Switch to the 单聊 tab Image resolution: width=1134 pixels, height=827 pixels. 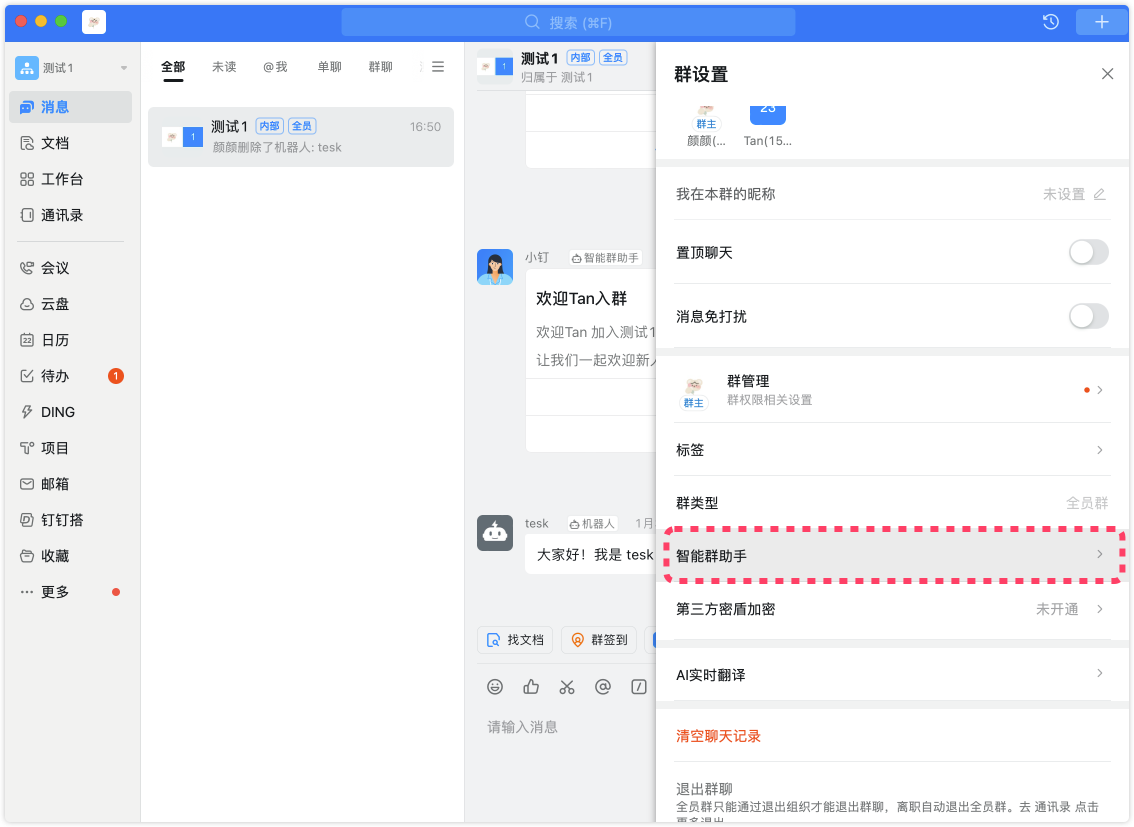[x=329, y=67]
